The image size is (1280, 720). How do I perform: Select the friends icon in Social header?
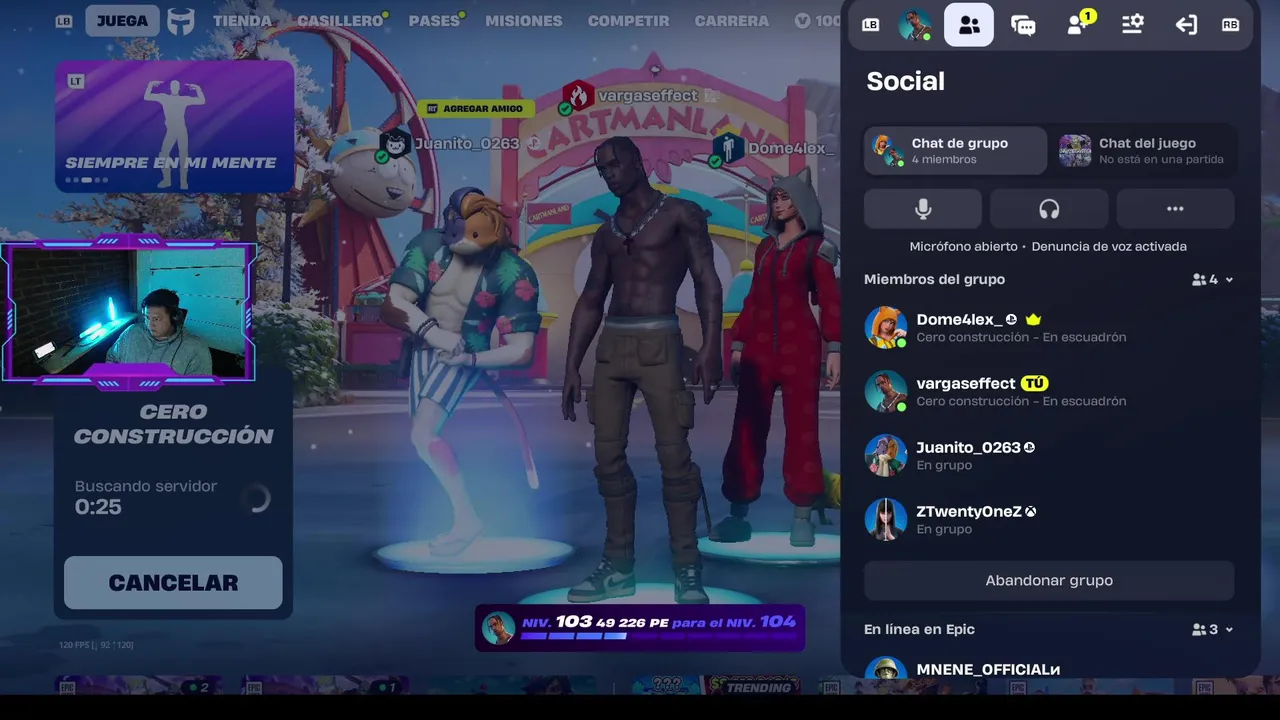click(x=969, y=25)
